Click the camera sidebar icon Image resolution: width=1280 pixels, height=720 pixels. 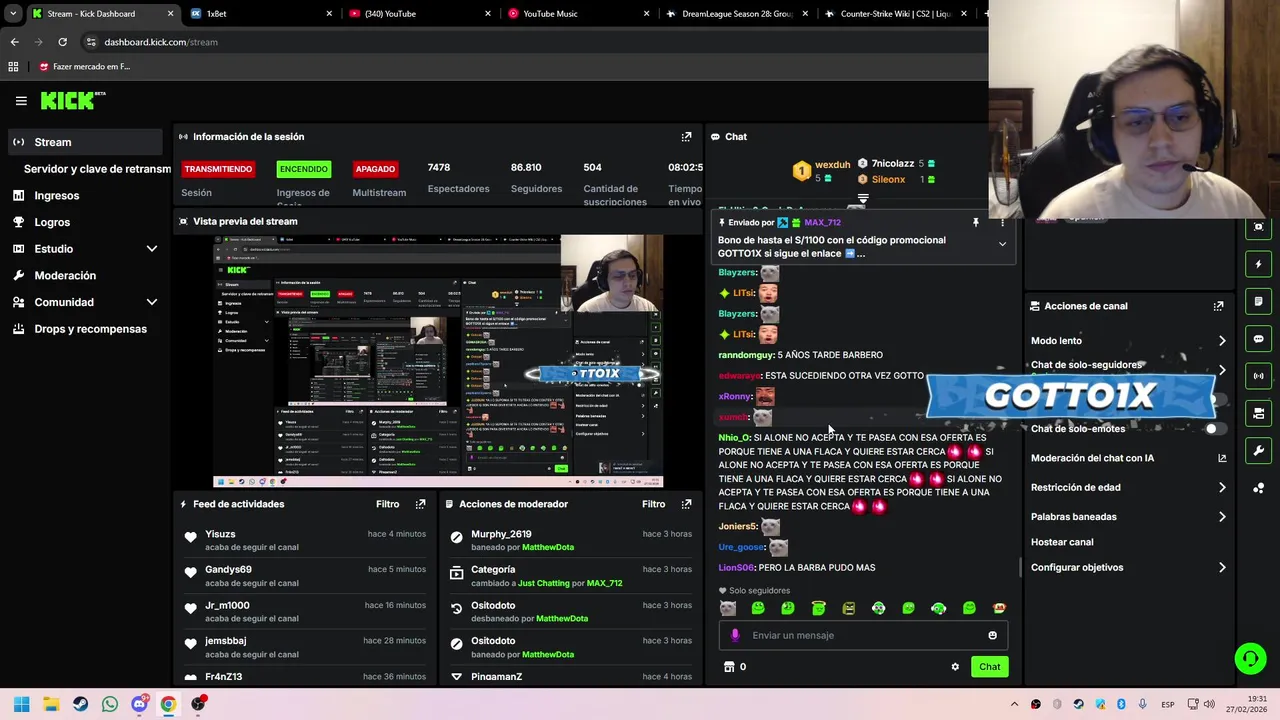click(x=1258, y=227)
